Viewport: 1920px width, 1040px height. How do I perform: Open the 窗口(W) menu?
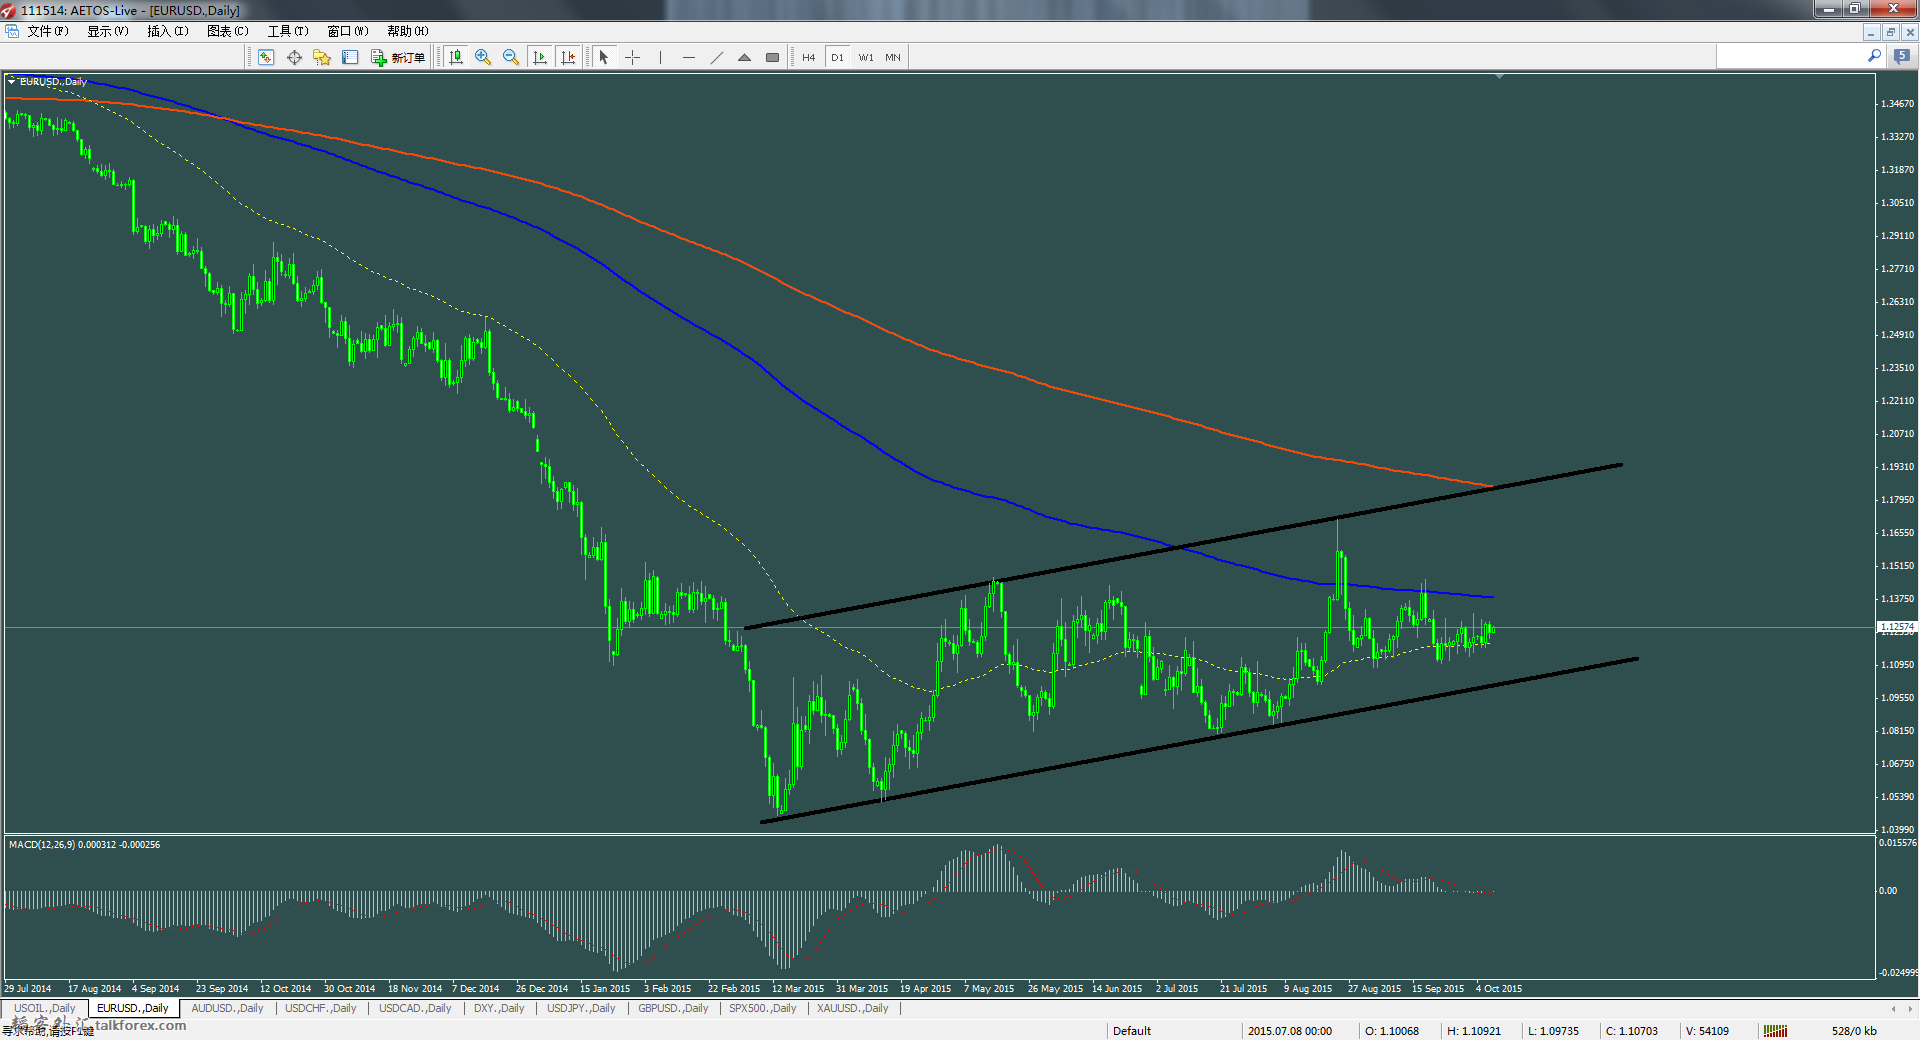click(348, 31)
